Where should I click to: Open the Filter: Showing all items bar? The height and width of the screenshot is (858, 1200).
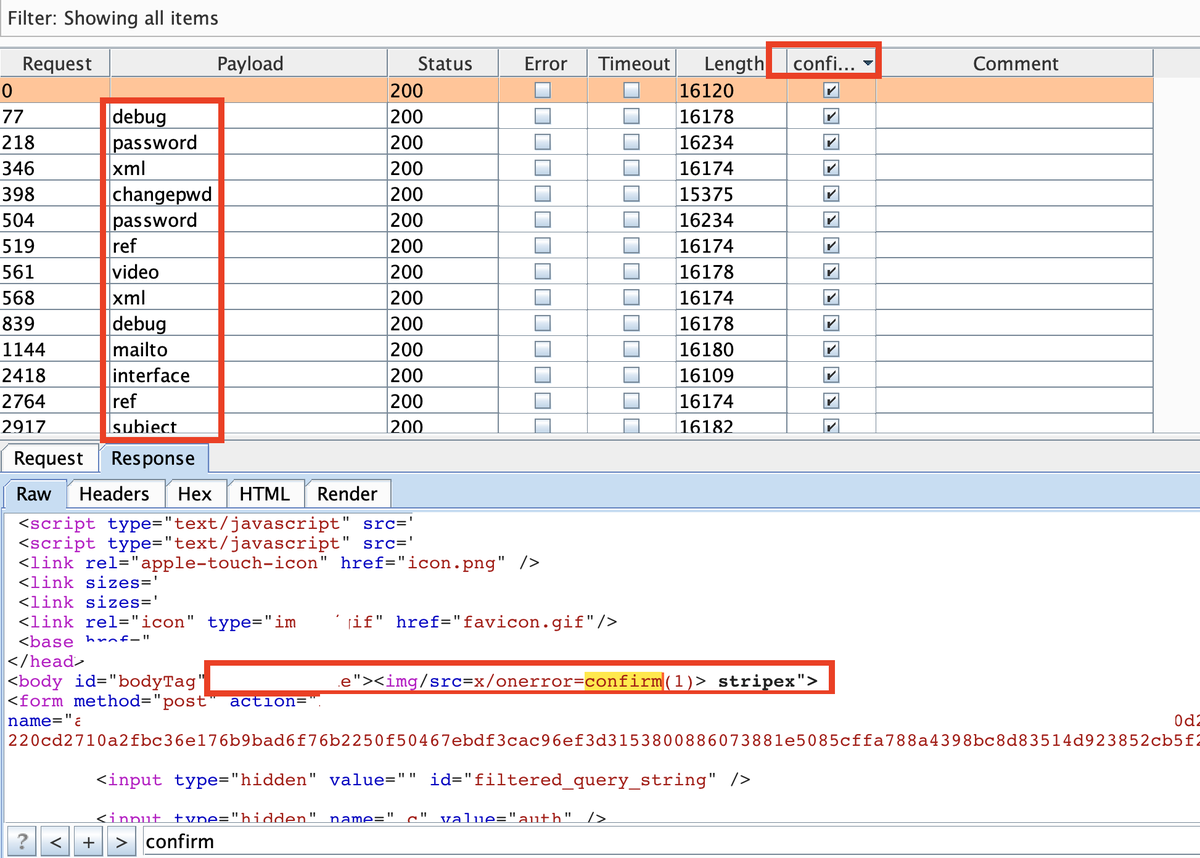pos(600,18)
